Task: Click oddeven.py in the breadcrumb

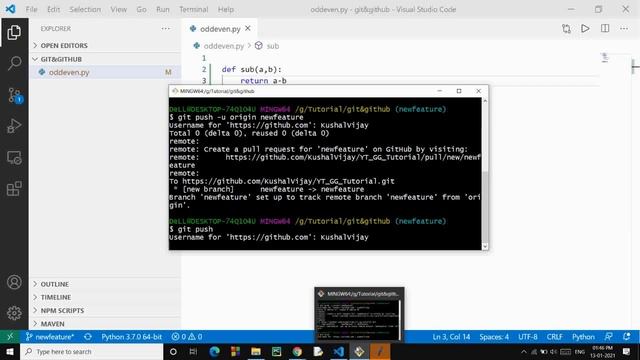Action: point(224,46)
